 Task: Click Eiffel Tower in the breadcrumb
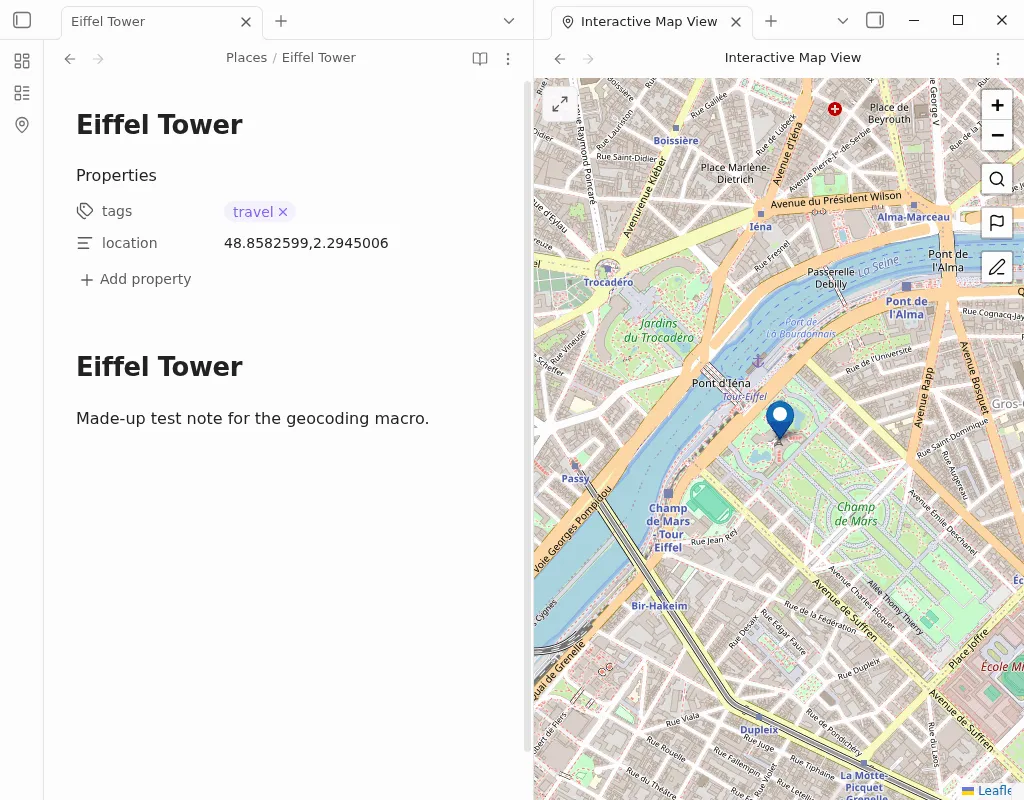click(319, 57)
